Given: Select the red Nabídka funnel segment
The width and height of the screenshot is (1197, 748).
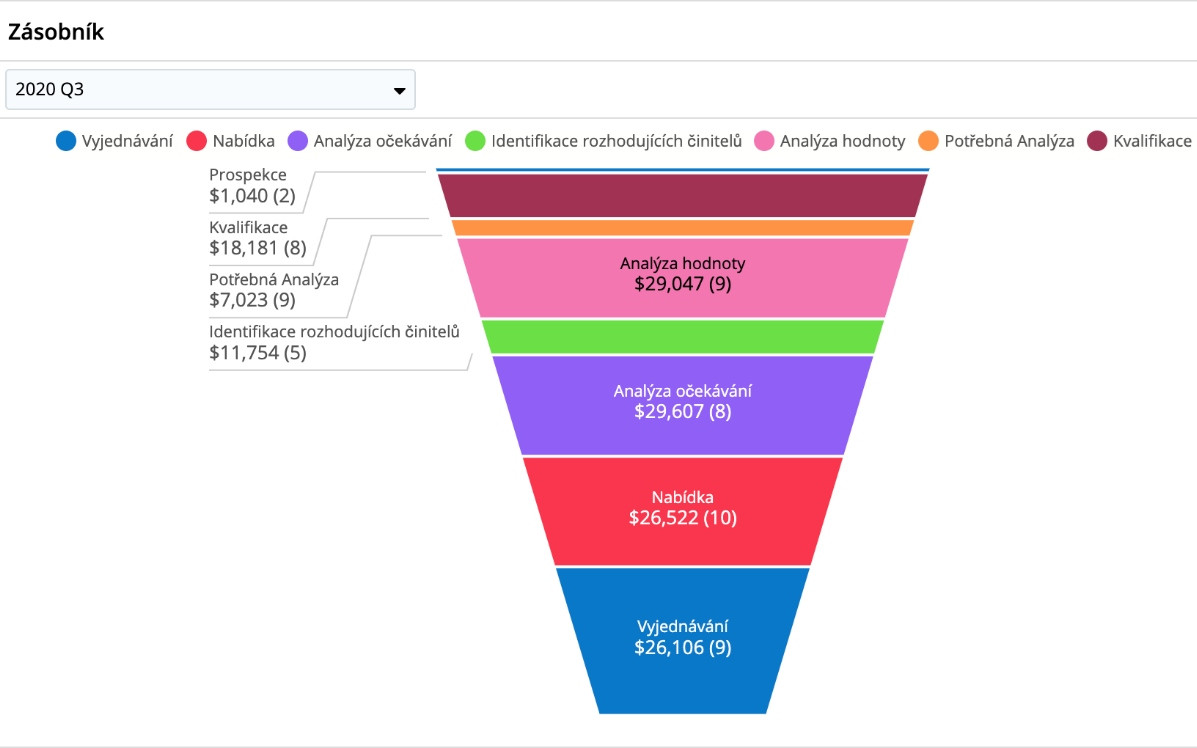Looking at the screenshot, I should (x=683, y=510).
